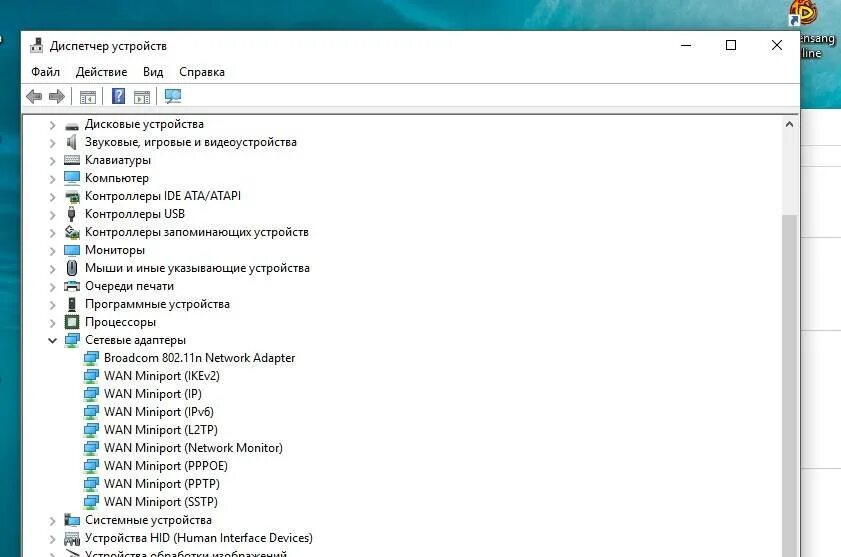Screen dimensions: 841x557
Task: Click the Программные устройства icon
Action: (72, 304)
